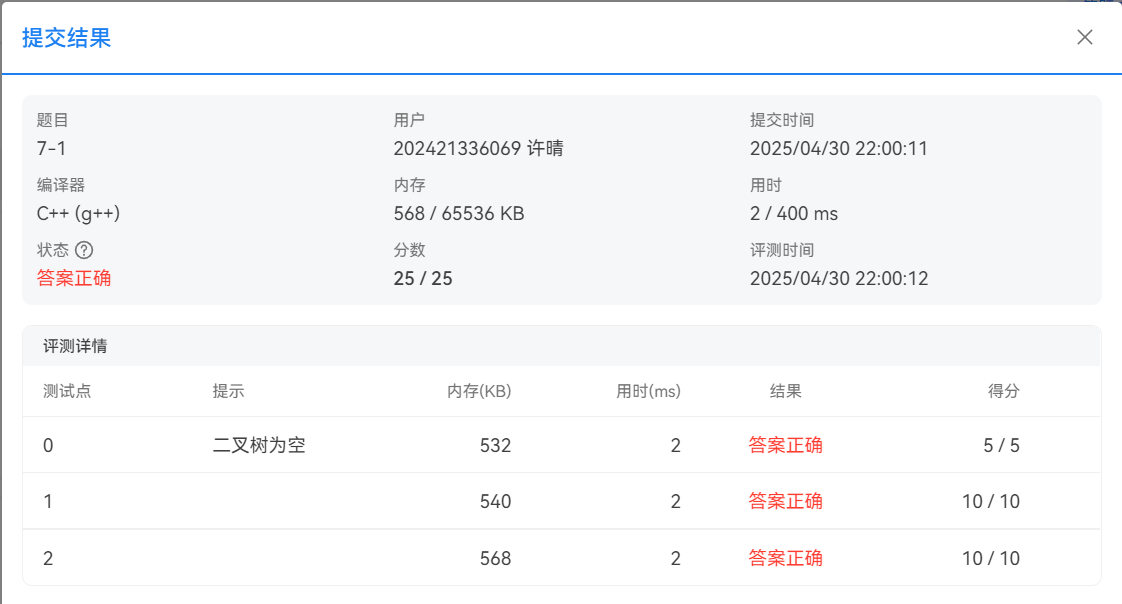Click the score value 25 / 25

coord(423,278)
